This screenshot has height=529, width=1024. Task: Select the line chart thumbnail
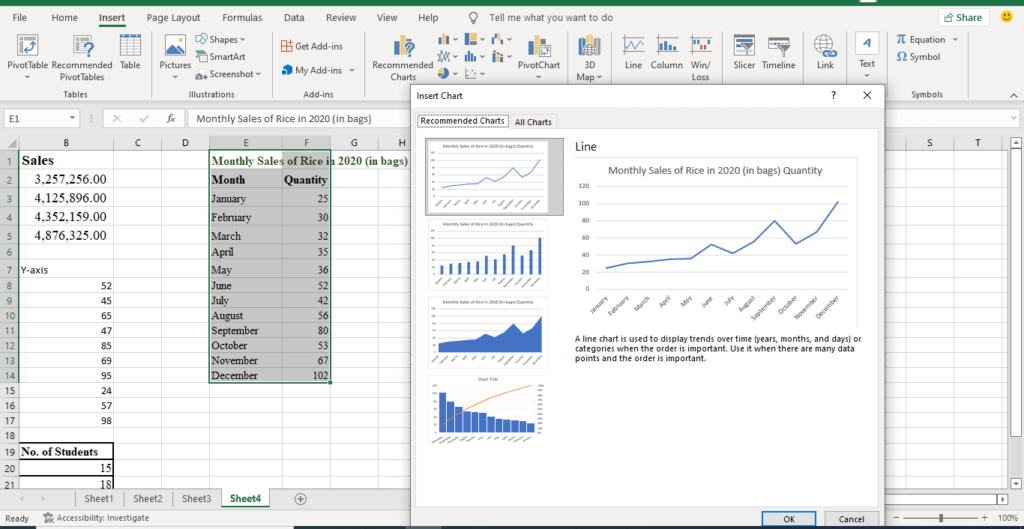click(x=494, y=177)
